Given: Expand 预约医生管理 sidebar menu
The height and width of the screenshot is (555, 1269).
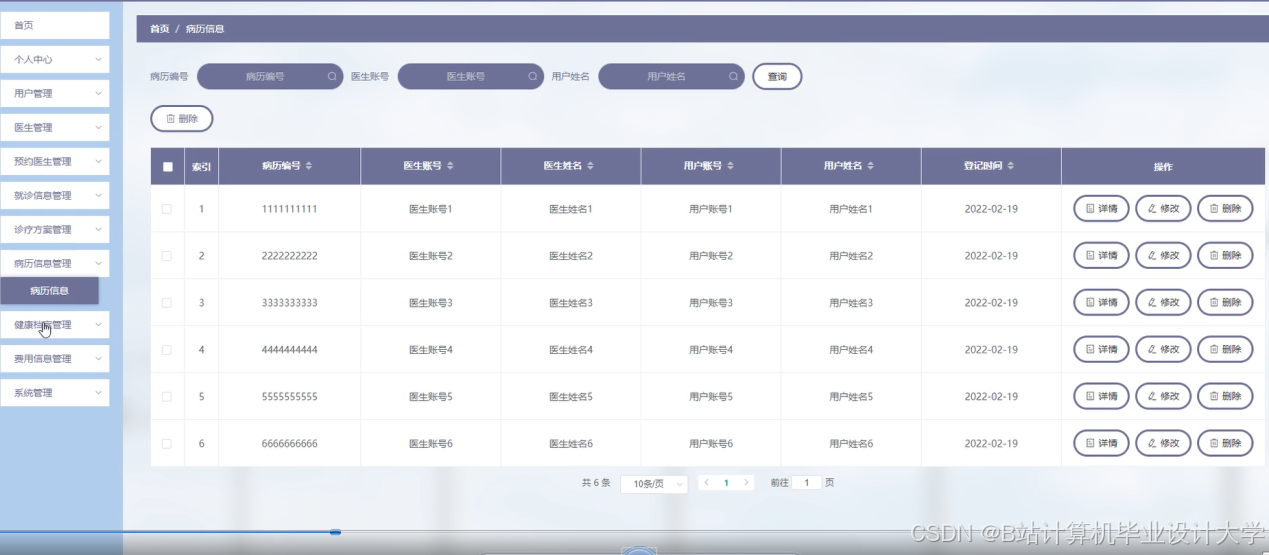Looking at the screenshot, I should coord(55,161).
